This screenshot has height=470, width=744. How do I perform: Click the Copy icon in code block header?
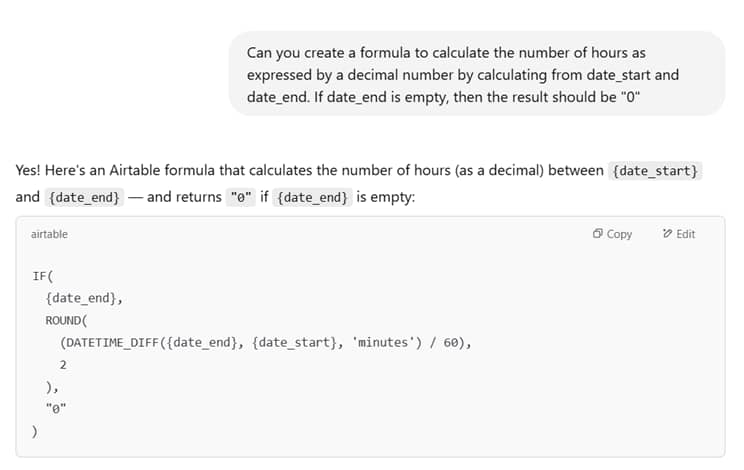(x=597, y=233)
